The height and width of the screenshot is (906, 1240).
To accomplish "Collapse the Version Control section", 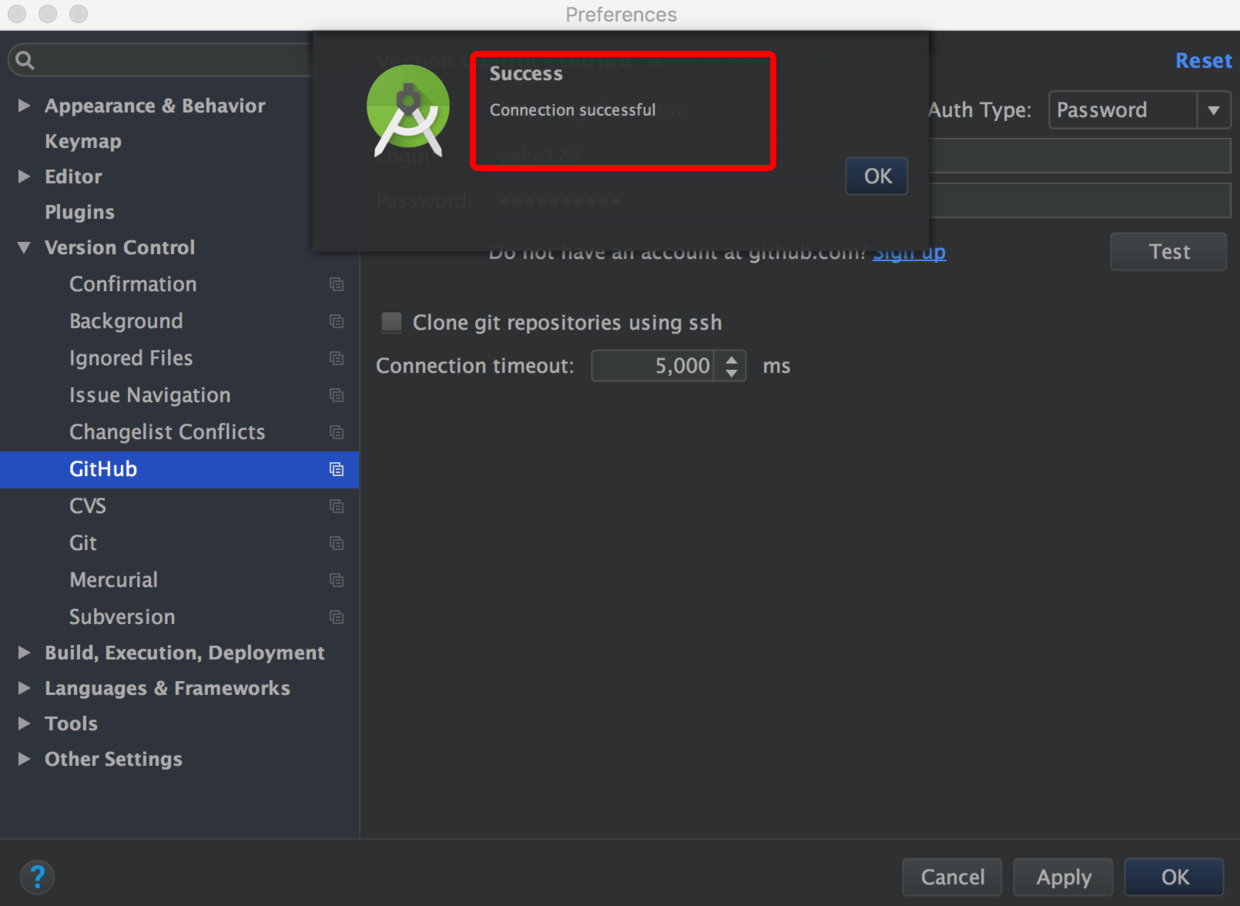I will [x=24, y=247].
